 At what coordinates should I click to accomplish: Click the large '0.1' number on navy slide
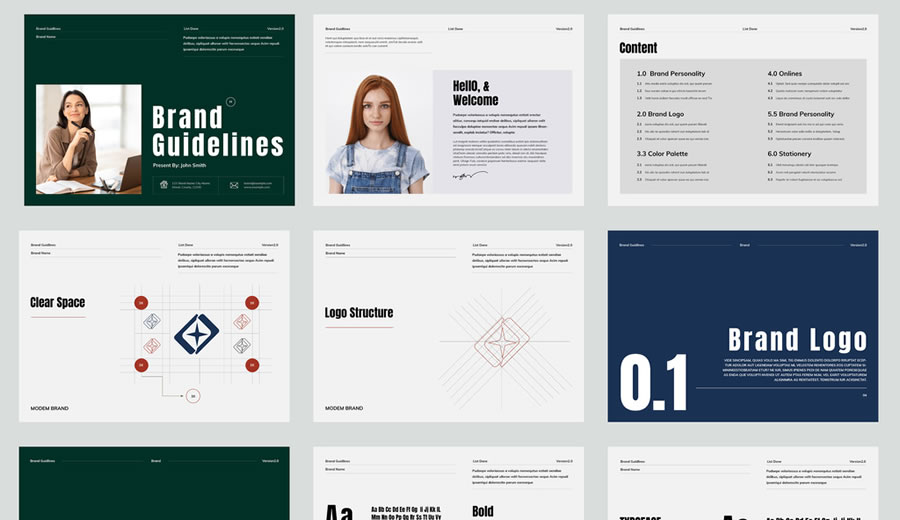(653, 382)
